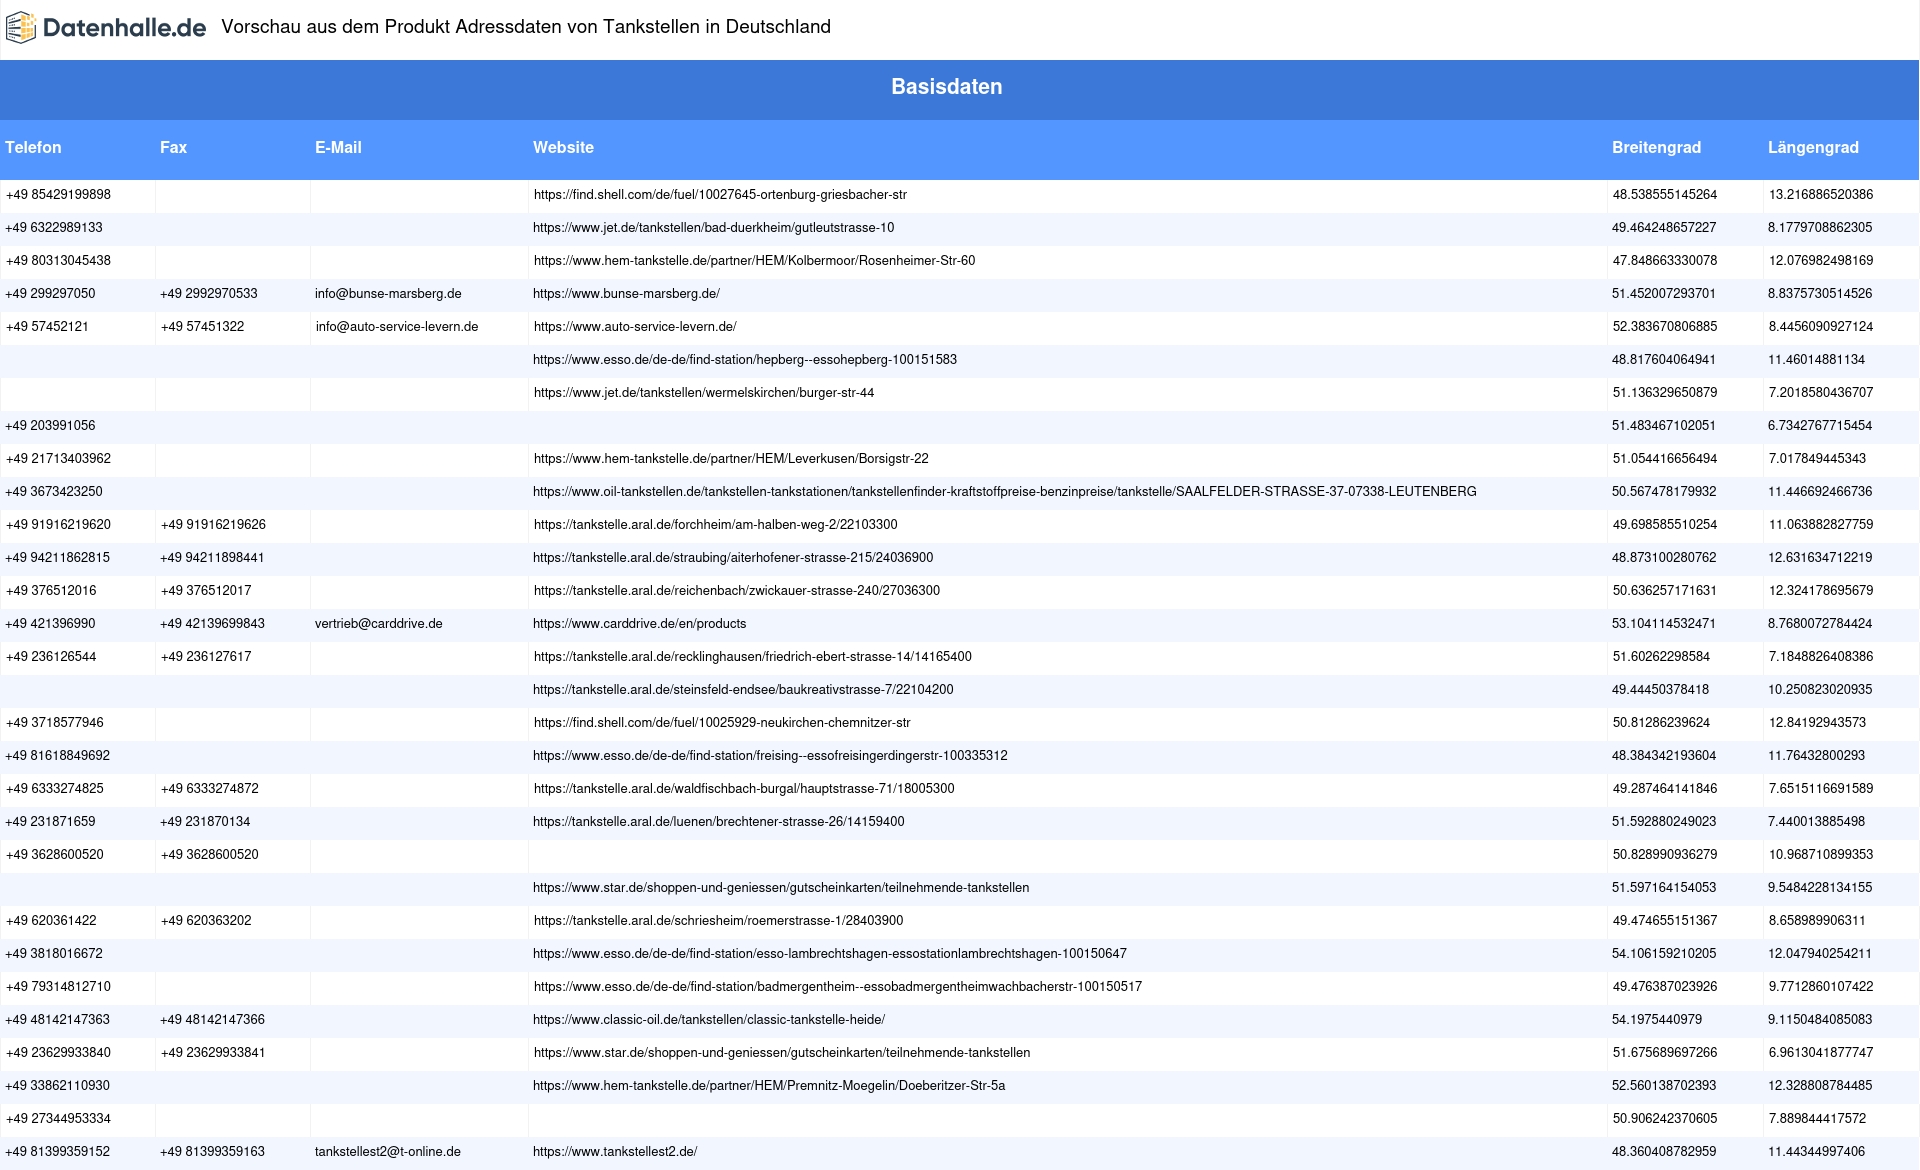
Task: Click fax number +49 620363202
Action: tap(206, 921)
